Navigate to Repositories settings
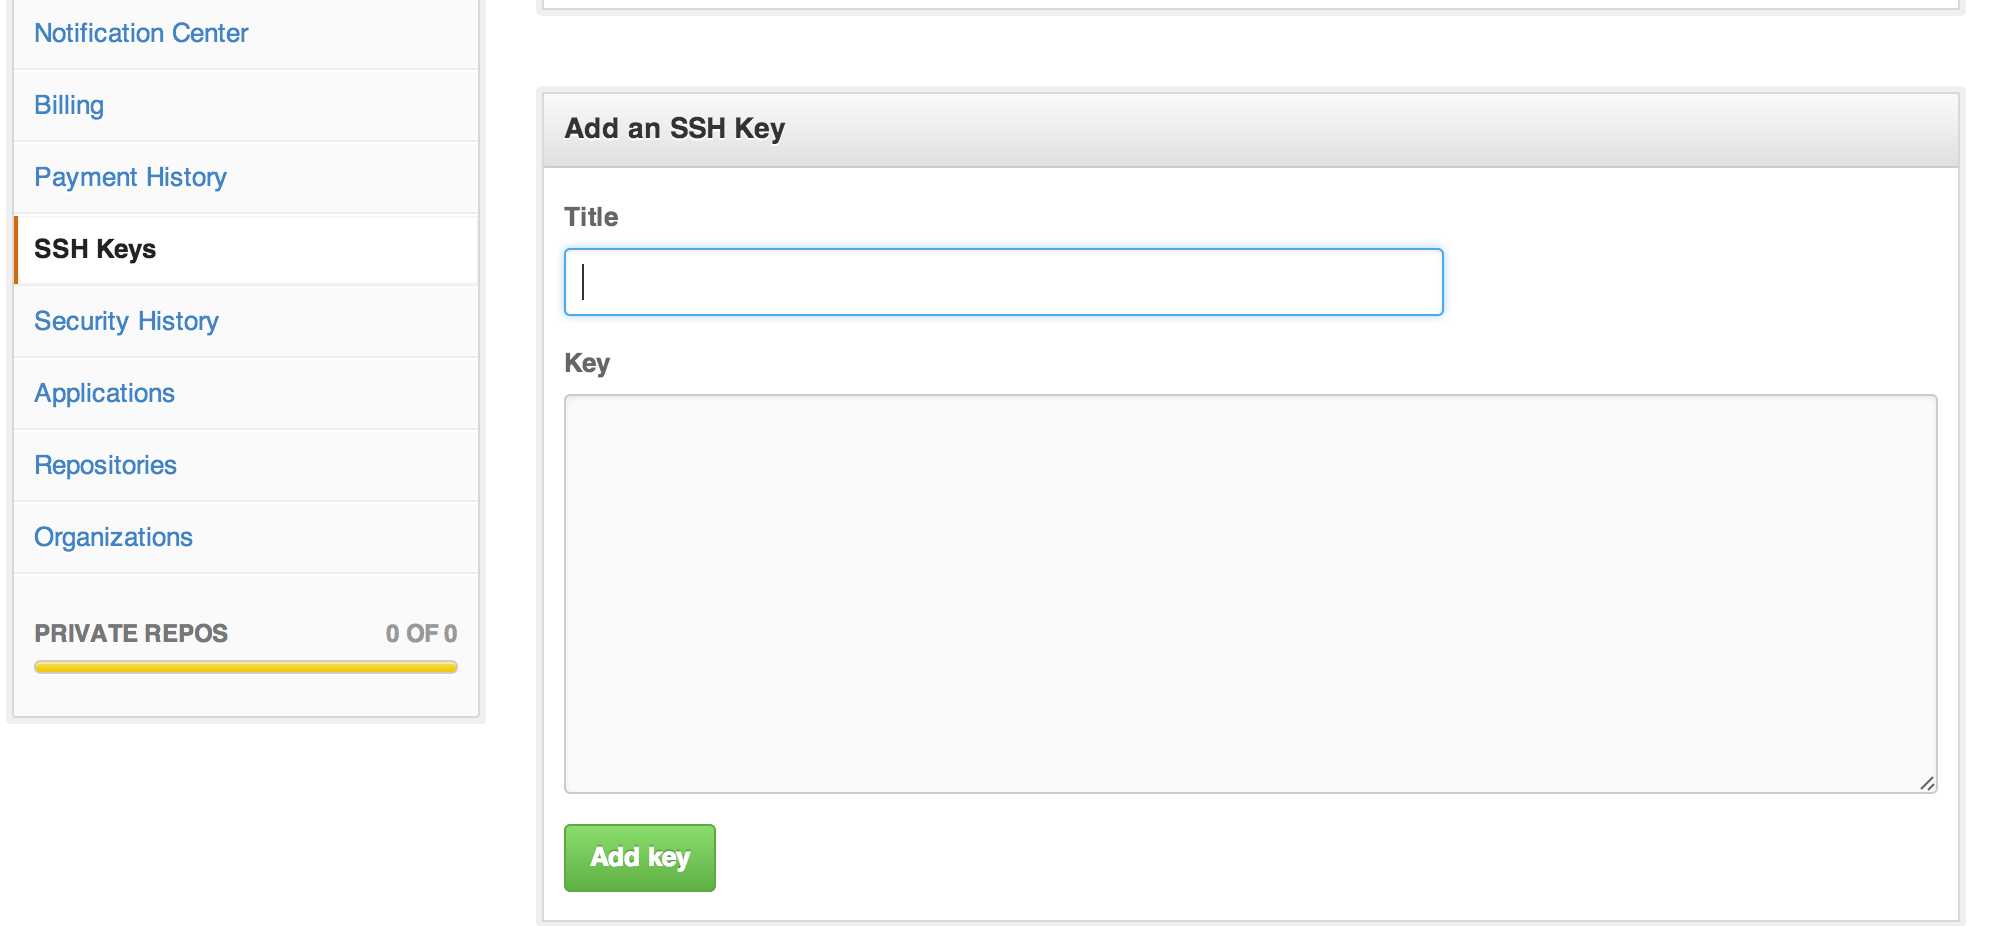 pos(105,465)
